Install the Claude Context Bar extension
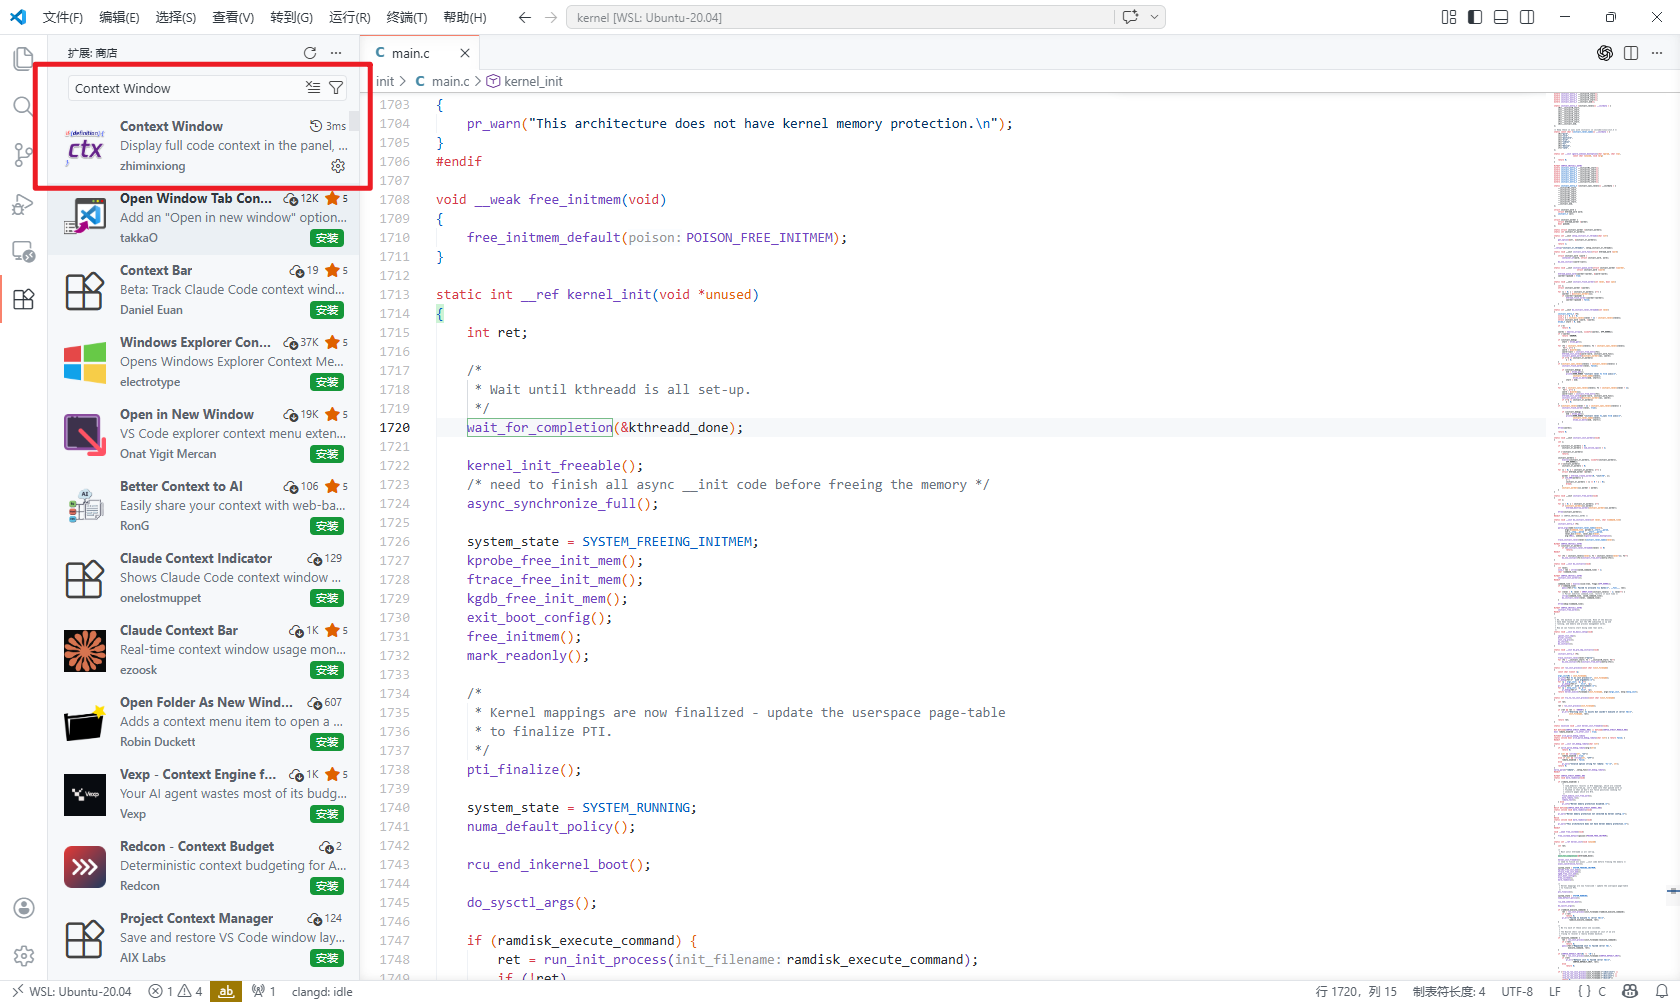This screenshot has width=1680, height=1002. point(327,670)
